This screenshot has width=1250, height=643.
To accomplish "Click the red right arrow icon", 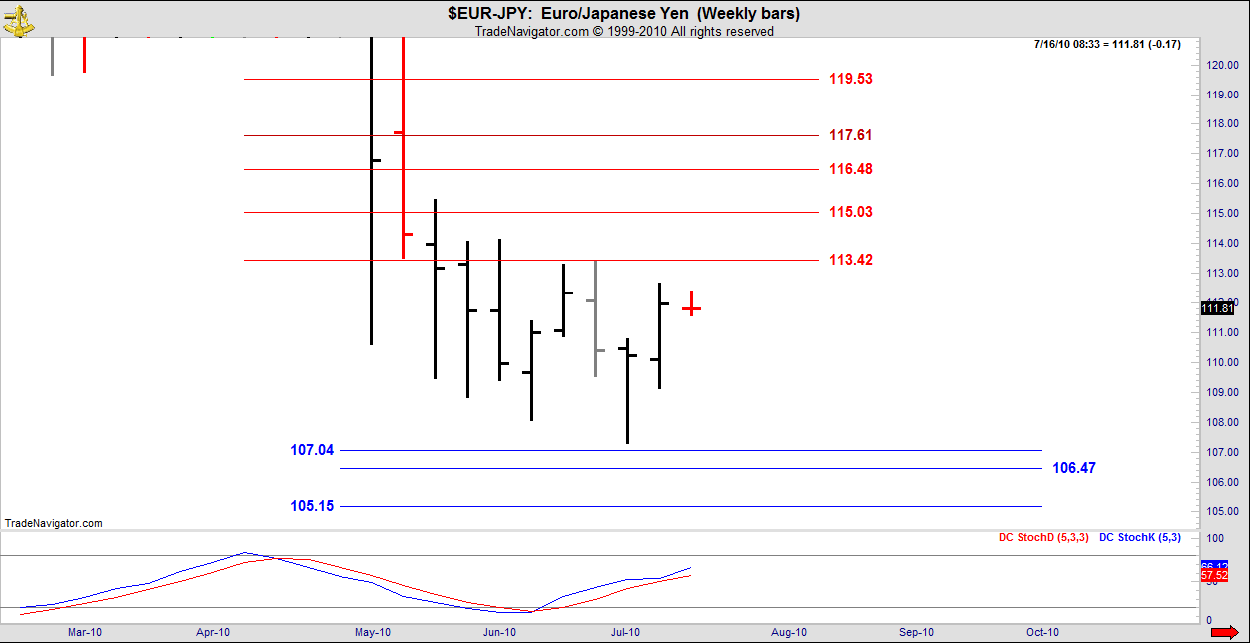I will pyautogui.click(x=1234, y=632).
